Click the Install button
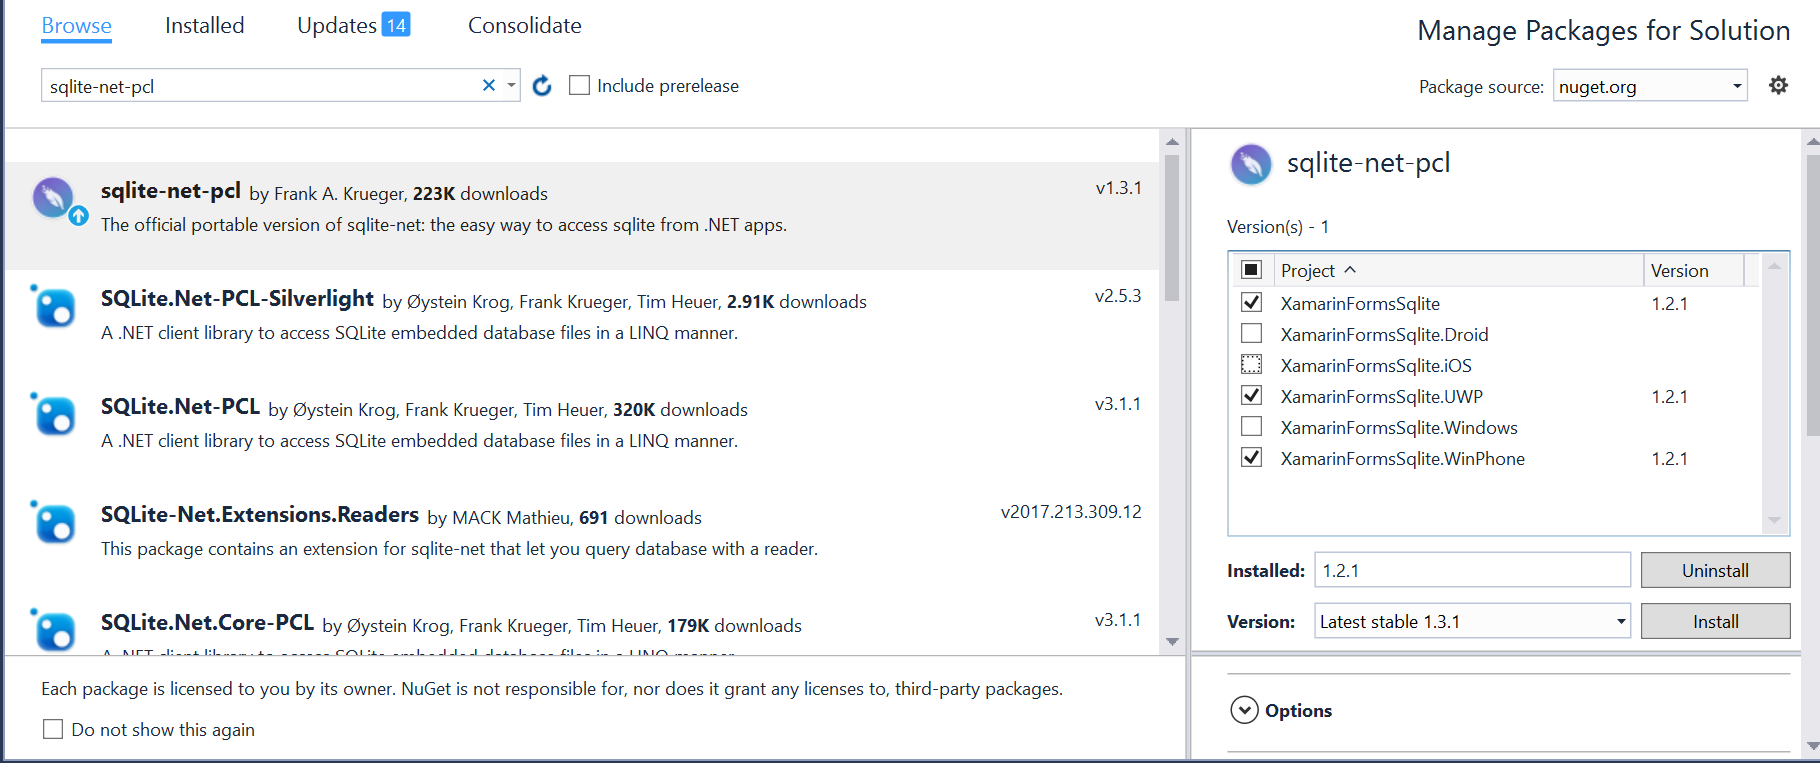 (x=1715, y=621)
